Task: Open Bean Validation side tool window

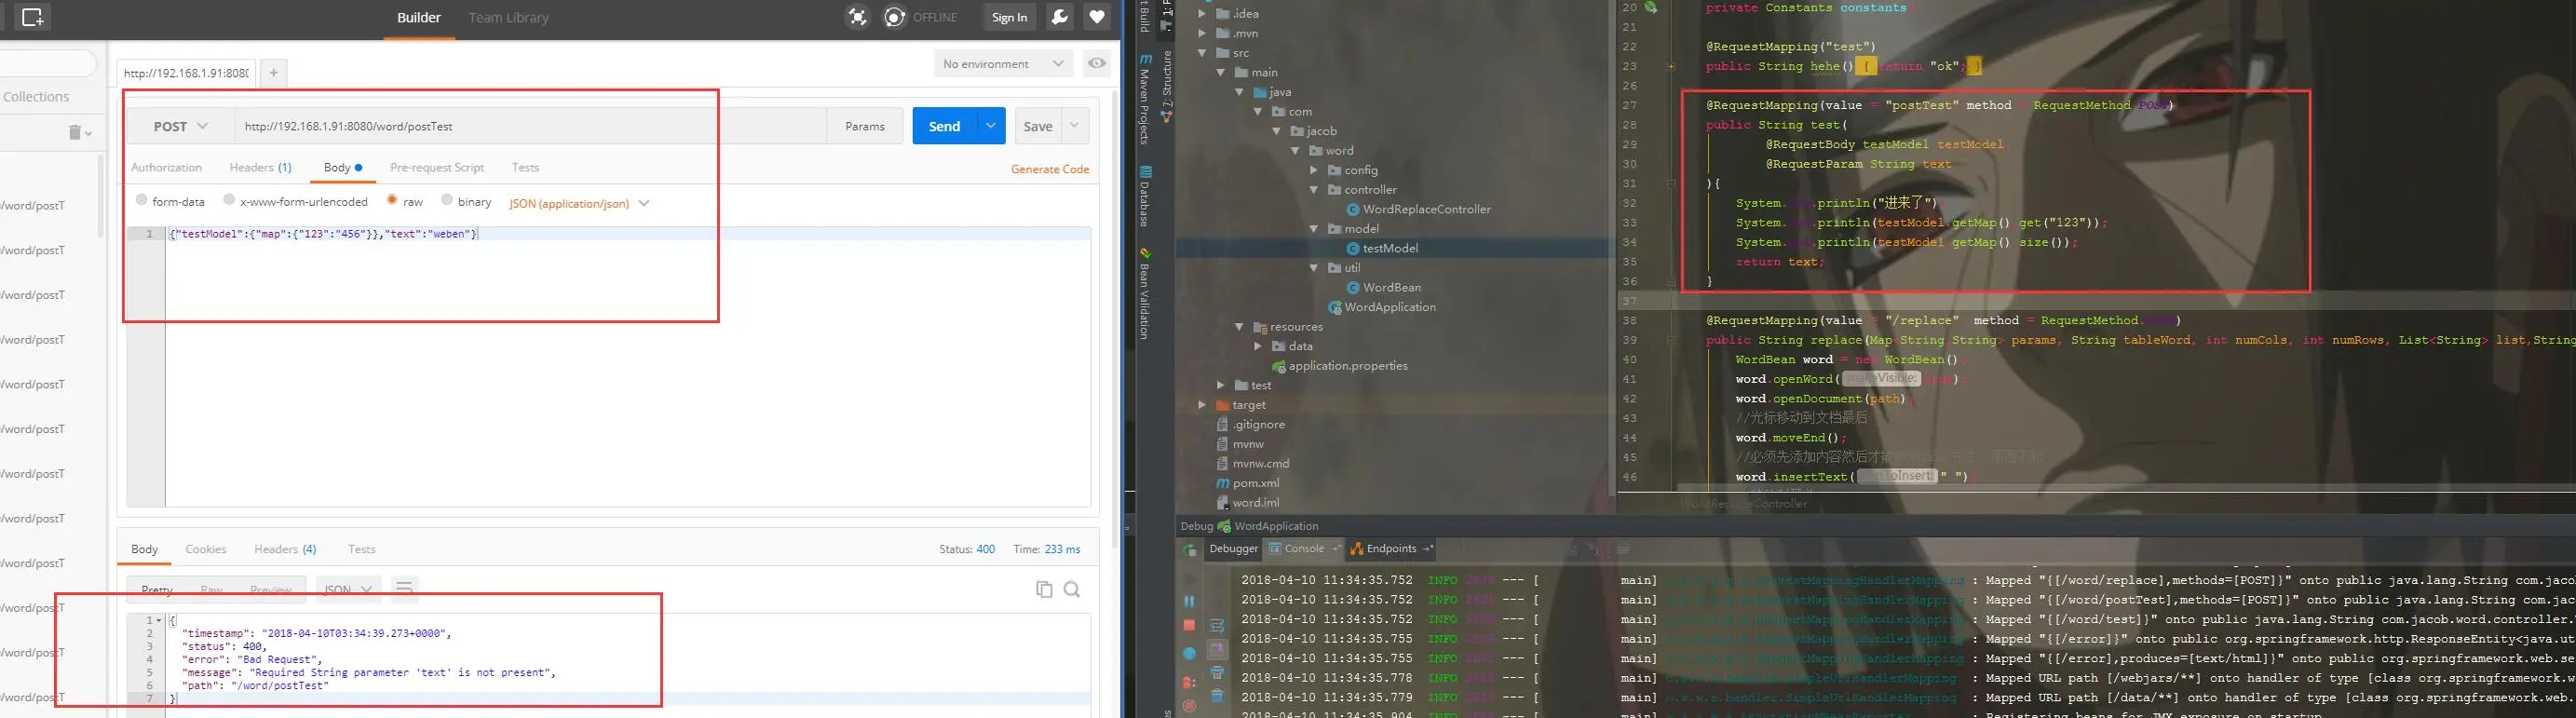Action: (x=1146, y=294)
